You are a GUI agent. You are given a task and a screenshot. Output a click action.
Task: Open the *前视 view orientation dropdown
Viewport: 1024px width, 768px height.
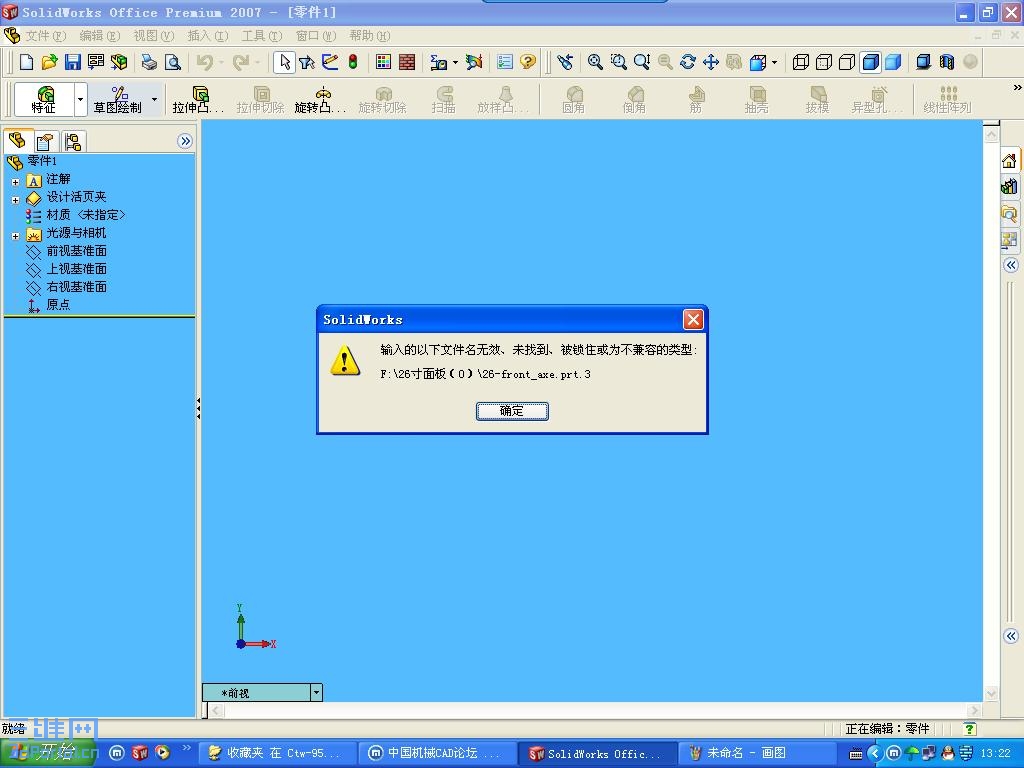[316, 692]
